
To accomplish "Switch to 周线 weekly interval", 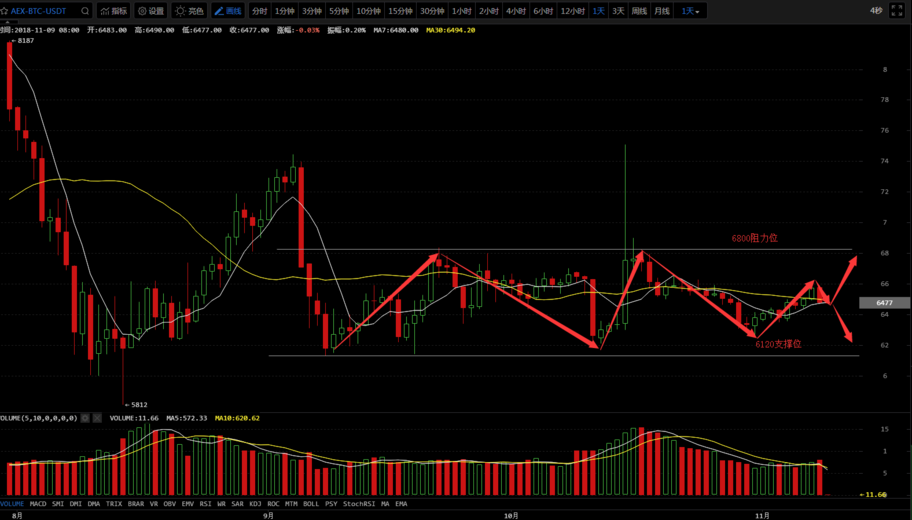I will pyautogui.click(x=639, y=10).
